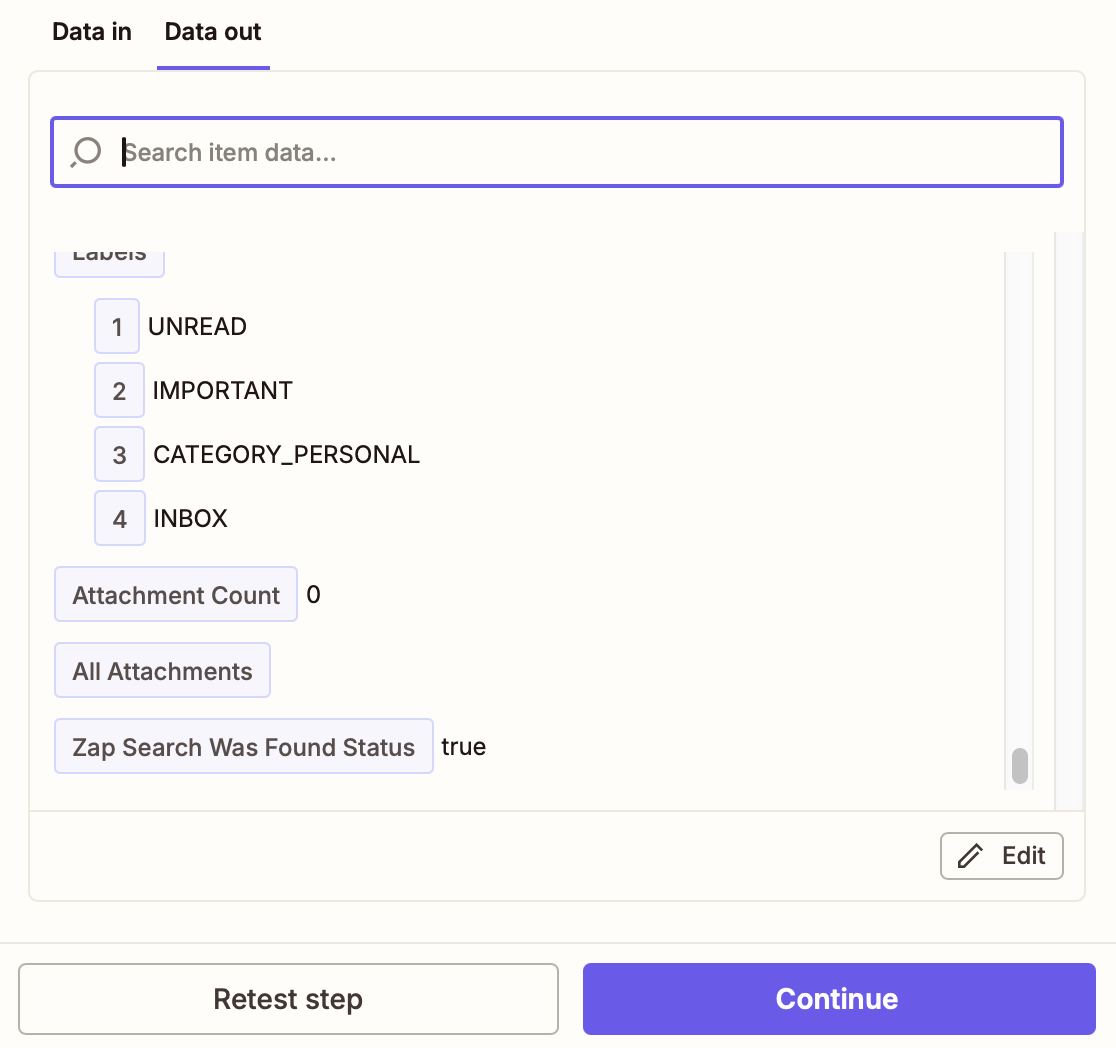Click the data list scrollbar thumb
This screenshot has height=1048, width=1116.
coord(1020,766)
